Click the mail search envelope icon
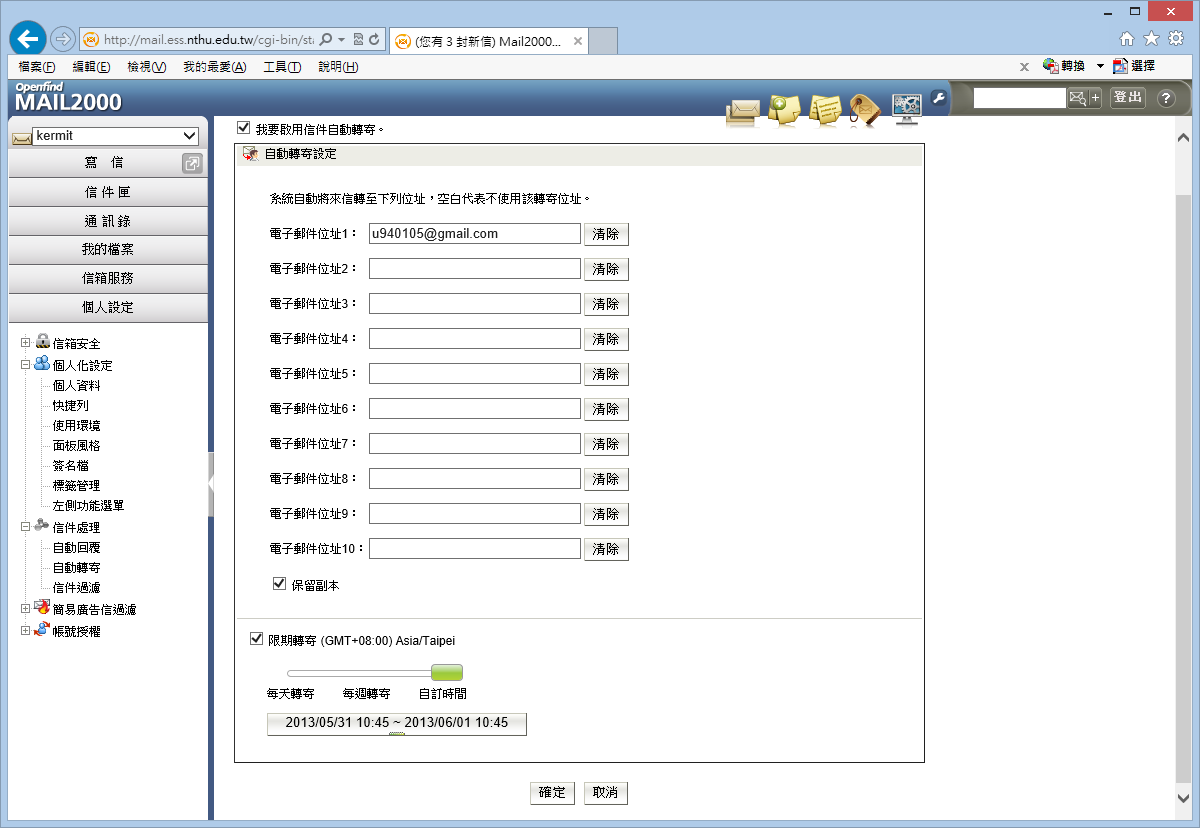 click(1077, 98)
